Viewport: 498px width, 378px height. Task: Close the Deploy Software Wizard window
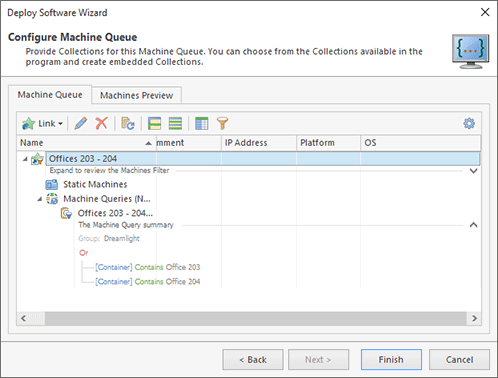(x=485, y=12)
